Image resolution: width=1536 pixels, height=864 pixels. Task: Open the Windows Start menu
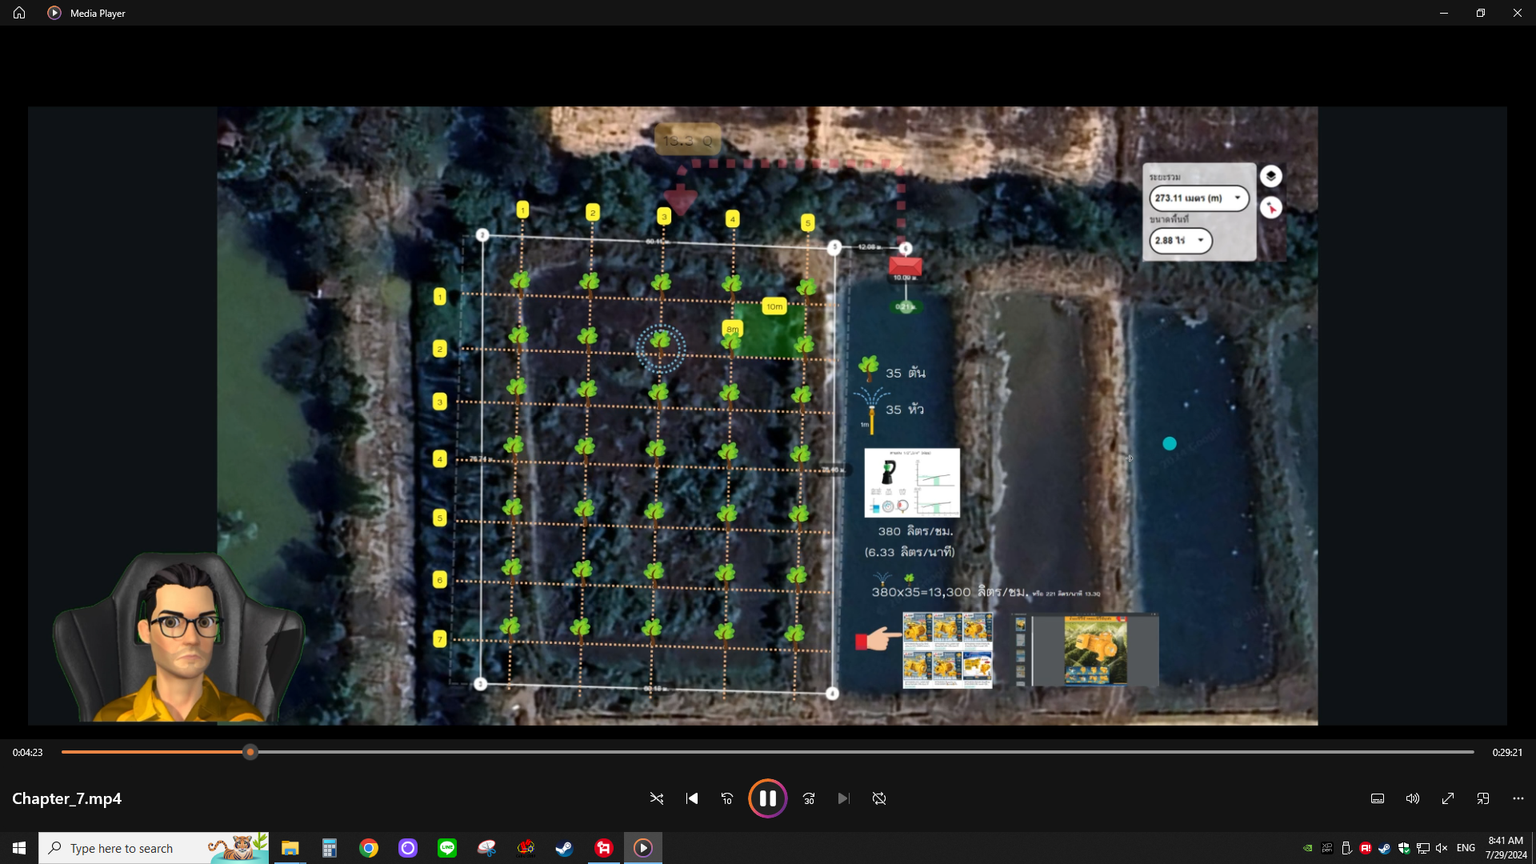tap(19, 848)
